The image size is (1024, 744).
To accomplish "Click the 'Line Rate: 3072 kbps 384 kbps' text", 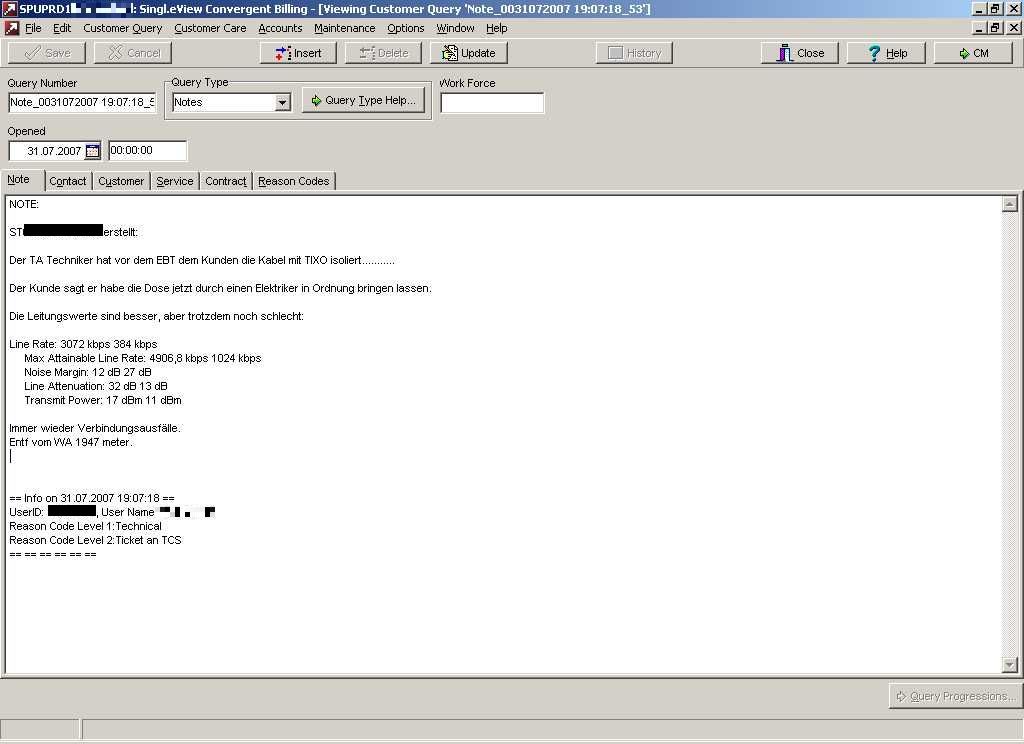I will point(83,344).
